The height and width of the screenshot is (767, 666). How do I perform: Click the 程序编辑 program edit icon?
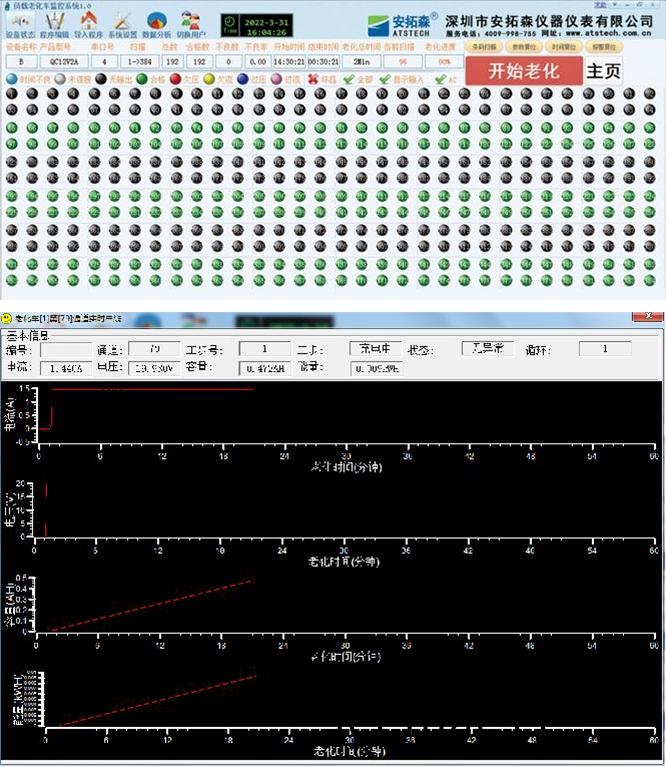point(54,21)
